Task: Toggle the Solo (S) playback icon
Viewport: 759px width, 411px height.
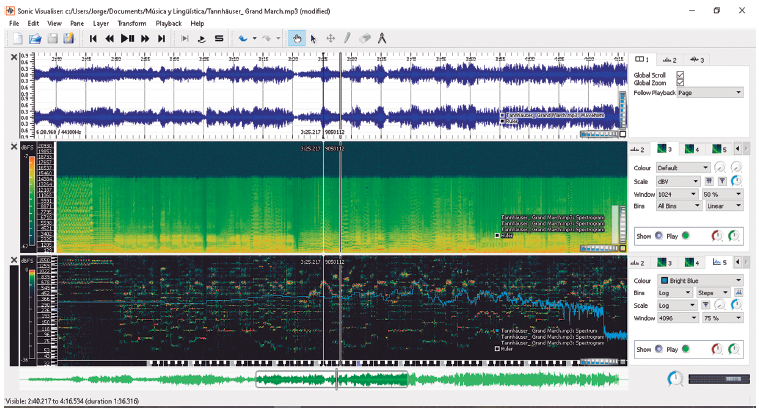Action: tap(219, 38)
